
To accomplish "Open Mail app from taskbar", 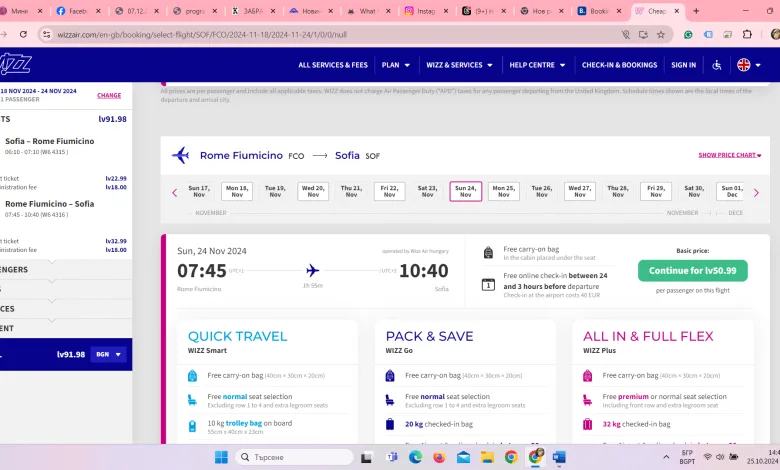I will coord(463,457).
